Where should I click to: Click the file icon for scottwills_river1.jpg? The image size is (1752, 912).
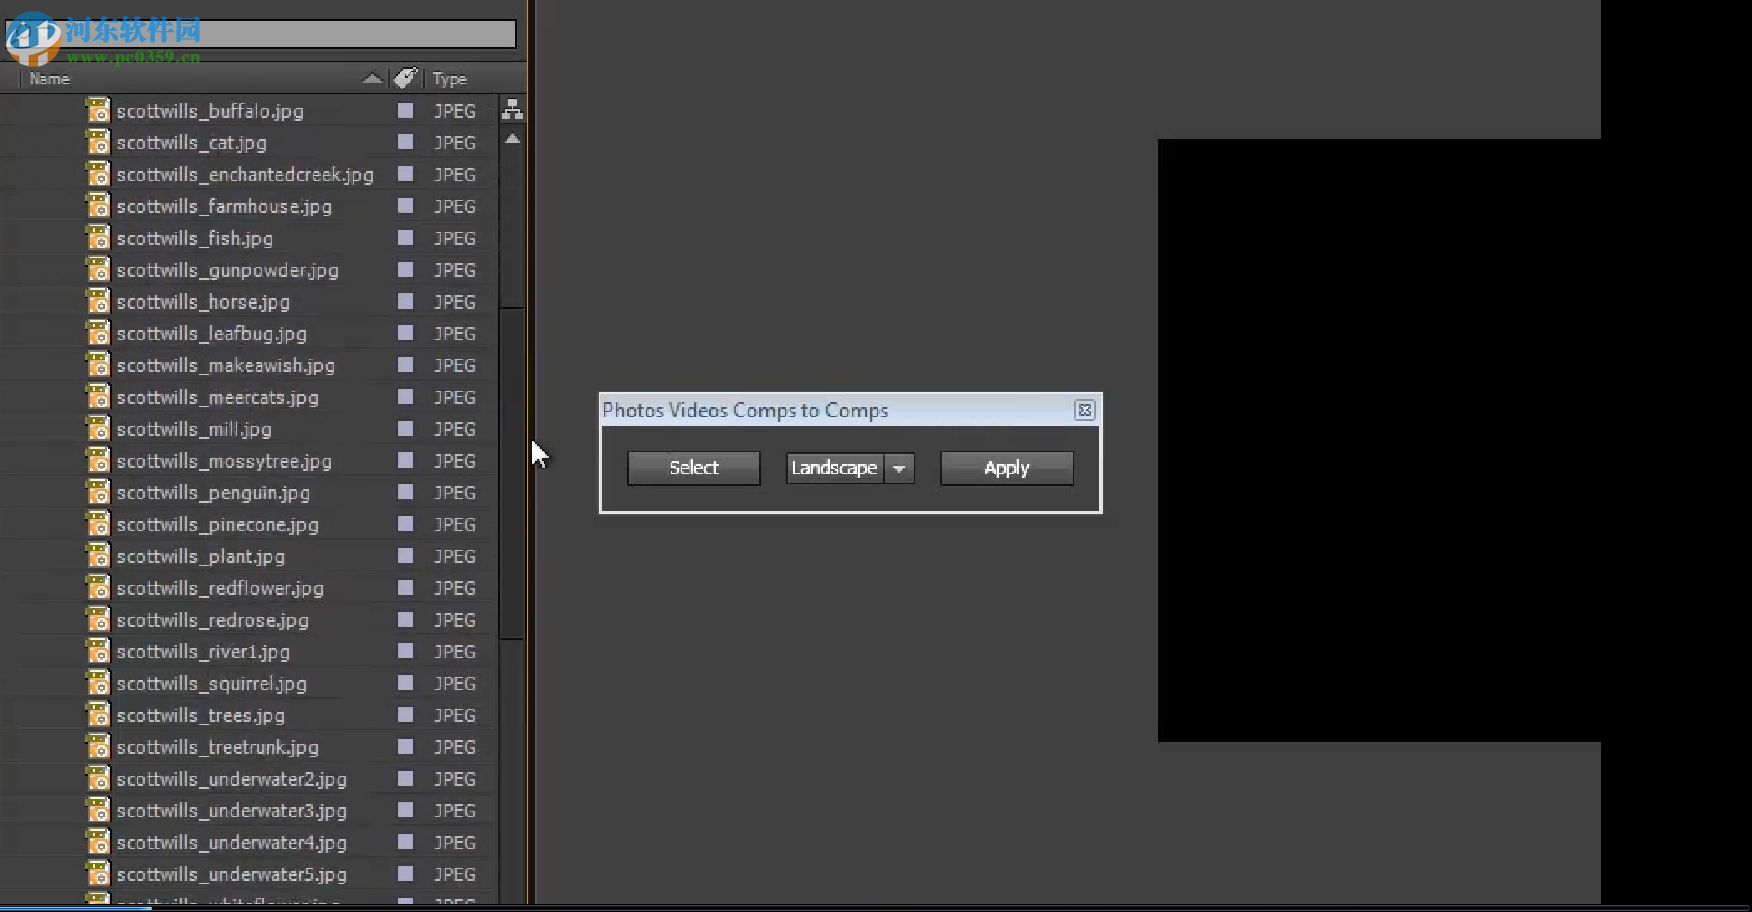point(98,651)
